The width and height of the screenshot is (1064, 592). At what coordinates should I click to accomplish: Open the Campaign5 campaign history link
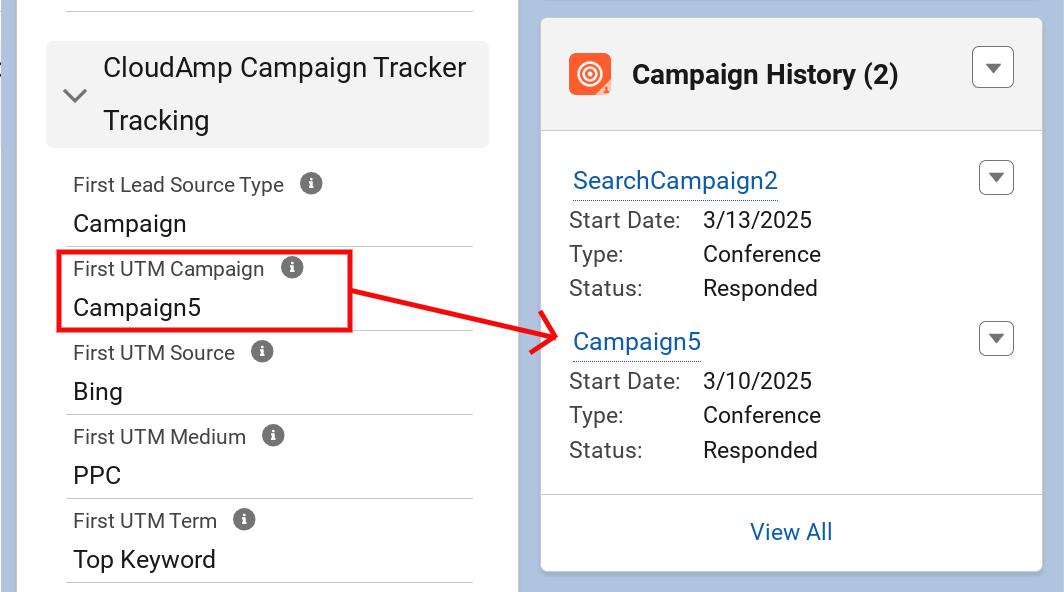click(636, 341)
